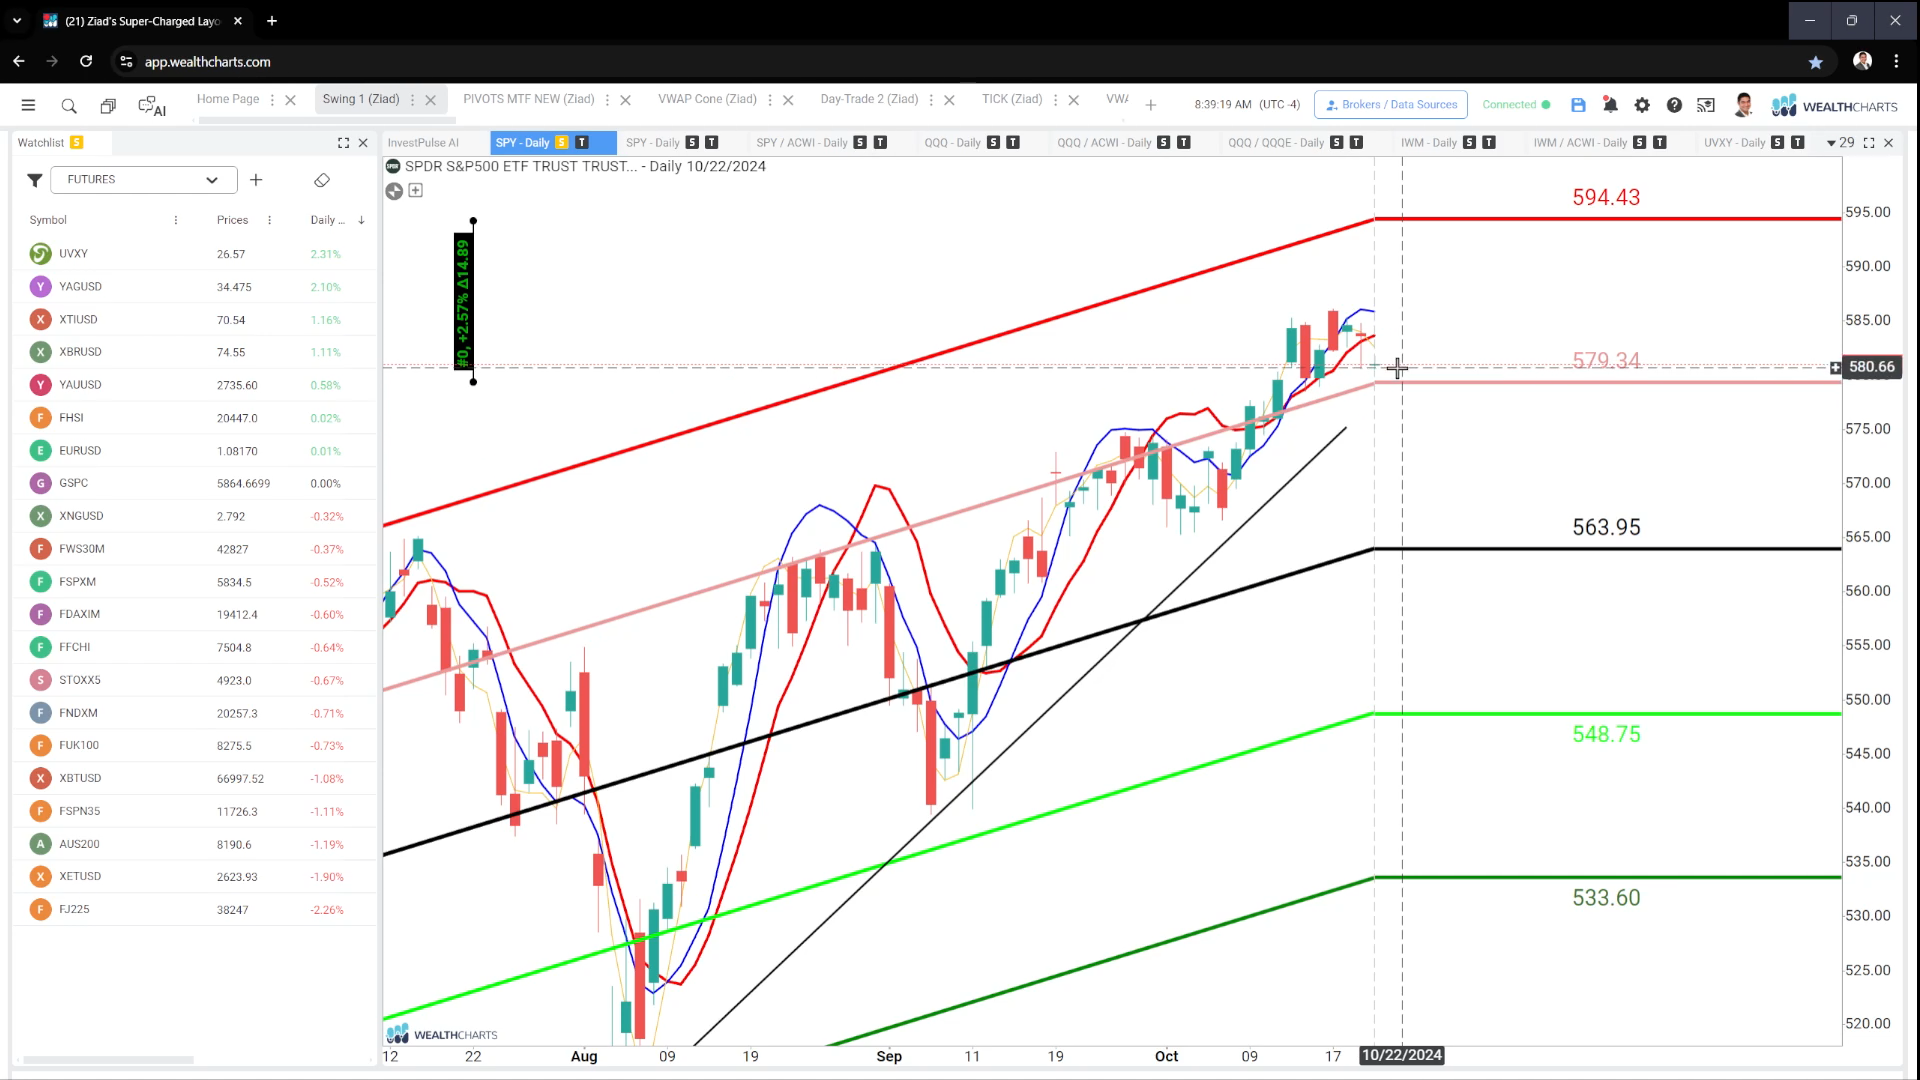Image resolution: width=1920 pixels, height=1080 pixels.
Task: Toggle the S badge on active SPY - Daily tab
Action: [x=562, y=142]
